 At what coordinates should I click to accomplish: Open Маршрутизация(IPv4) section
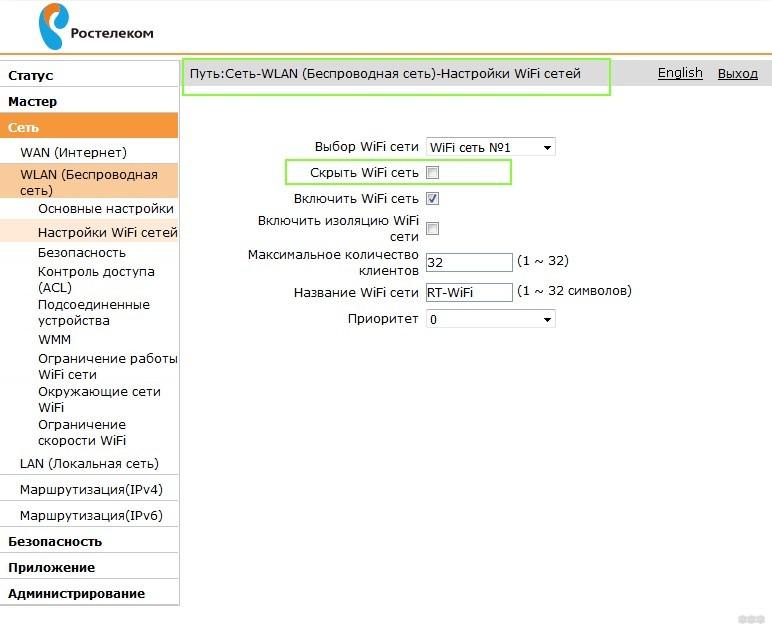(91, 490)
